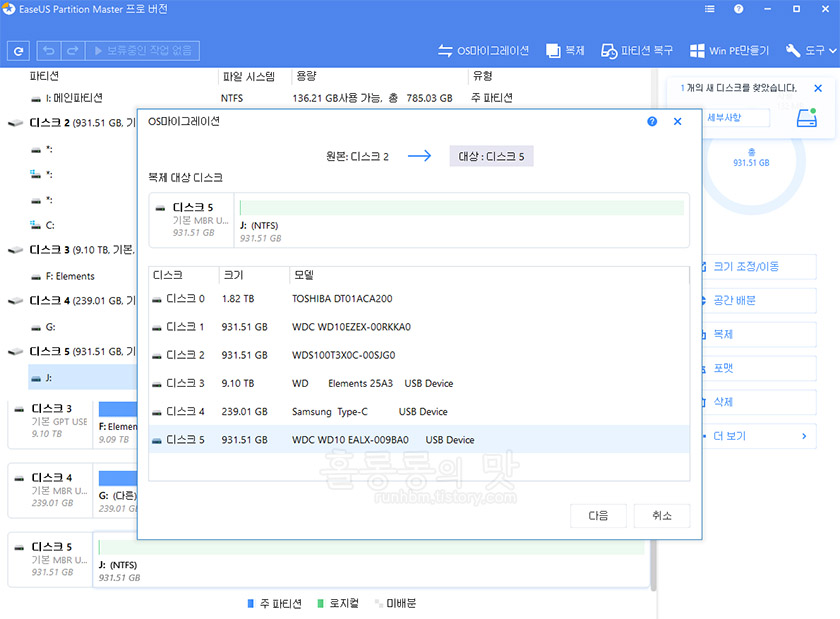
Task: Expand the 도구 tools dropdown
Action: (811, 51)
